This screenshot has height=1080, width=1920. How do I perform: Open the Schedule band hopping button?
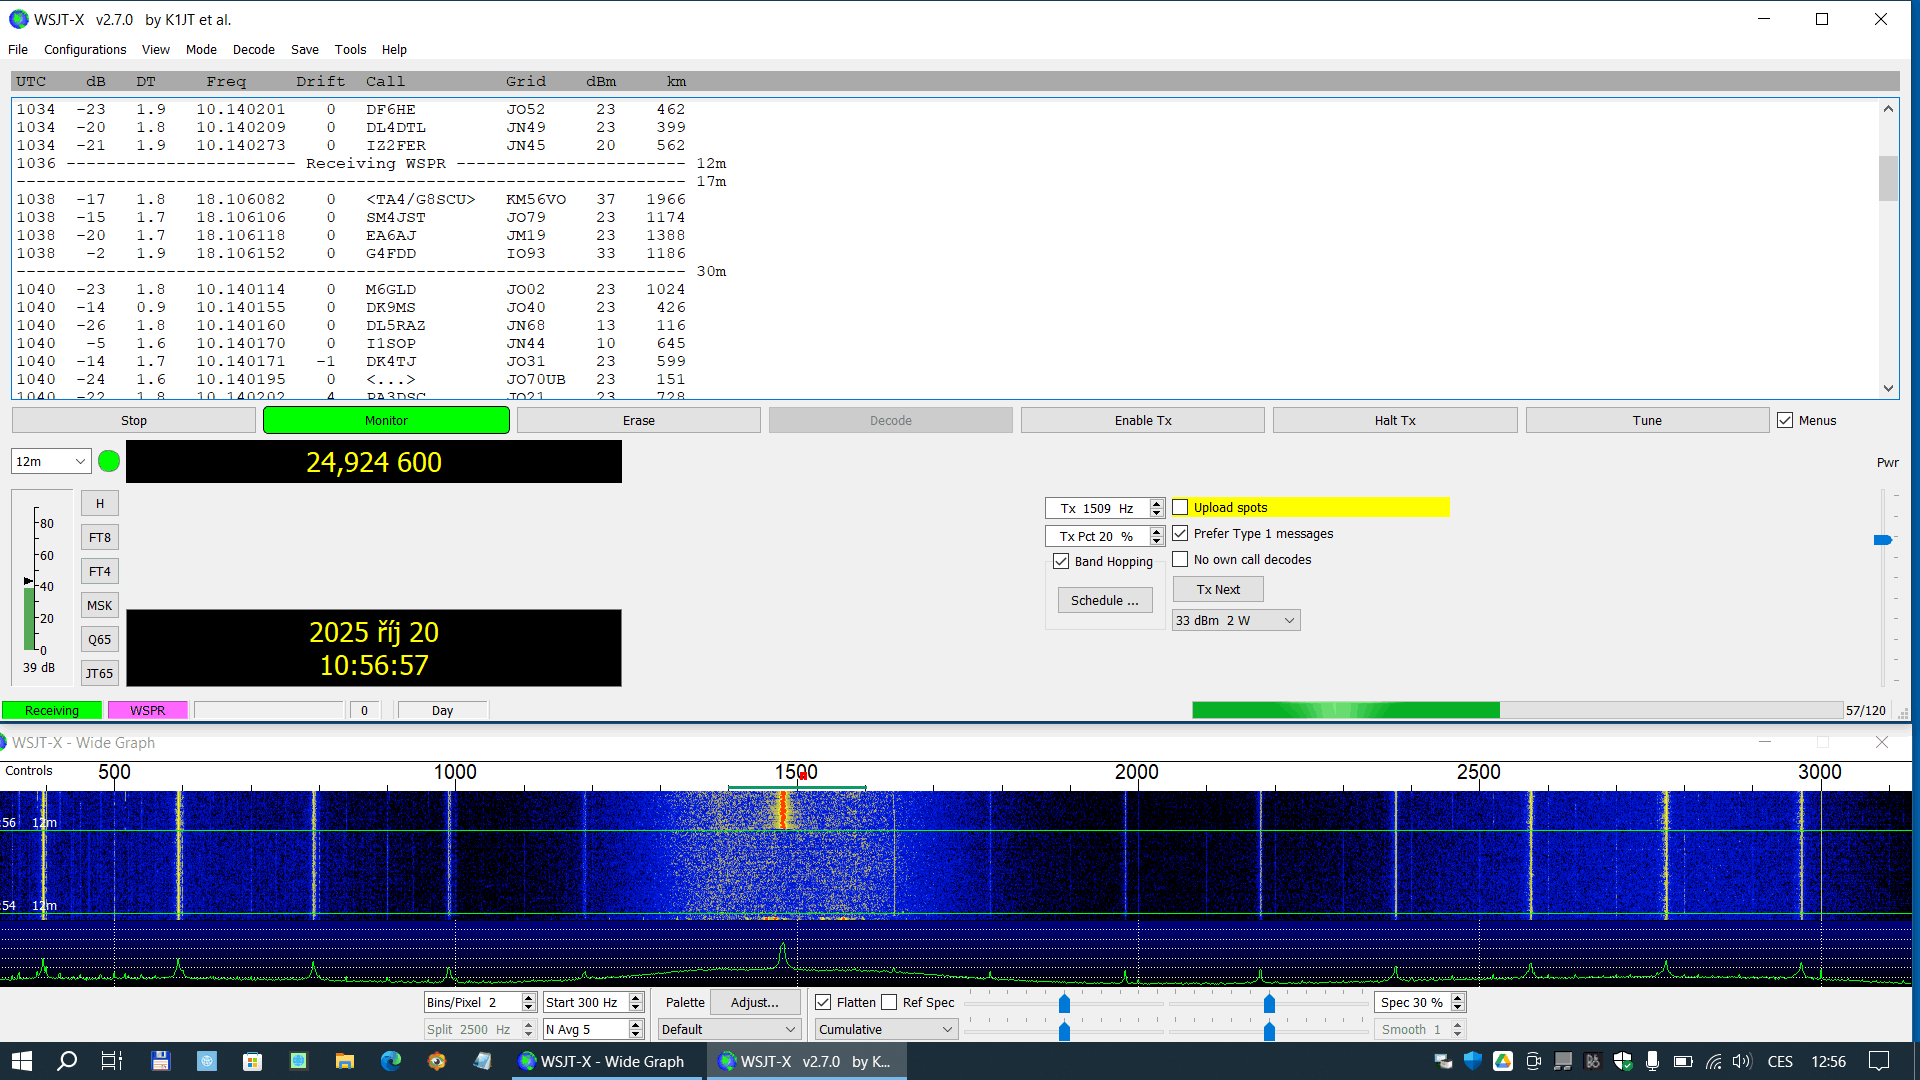1104,600
